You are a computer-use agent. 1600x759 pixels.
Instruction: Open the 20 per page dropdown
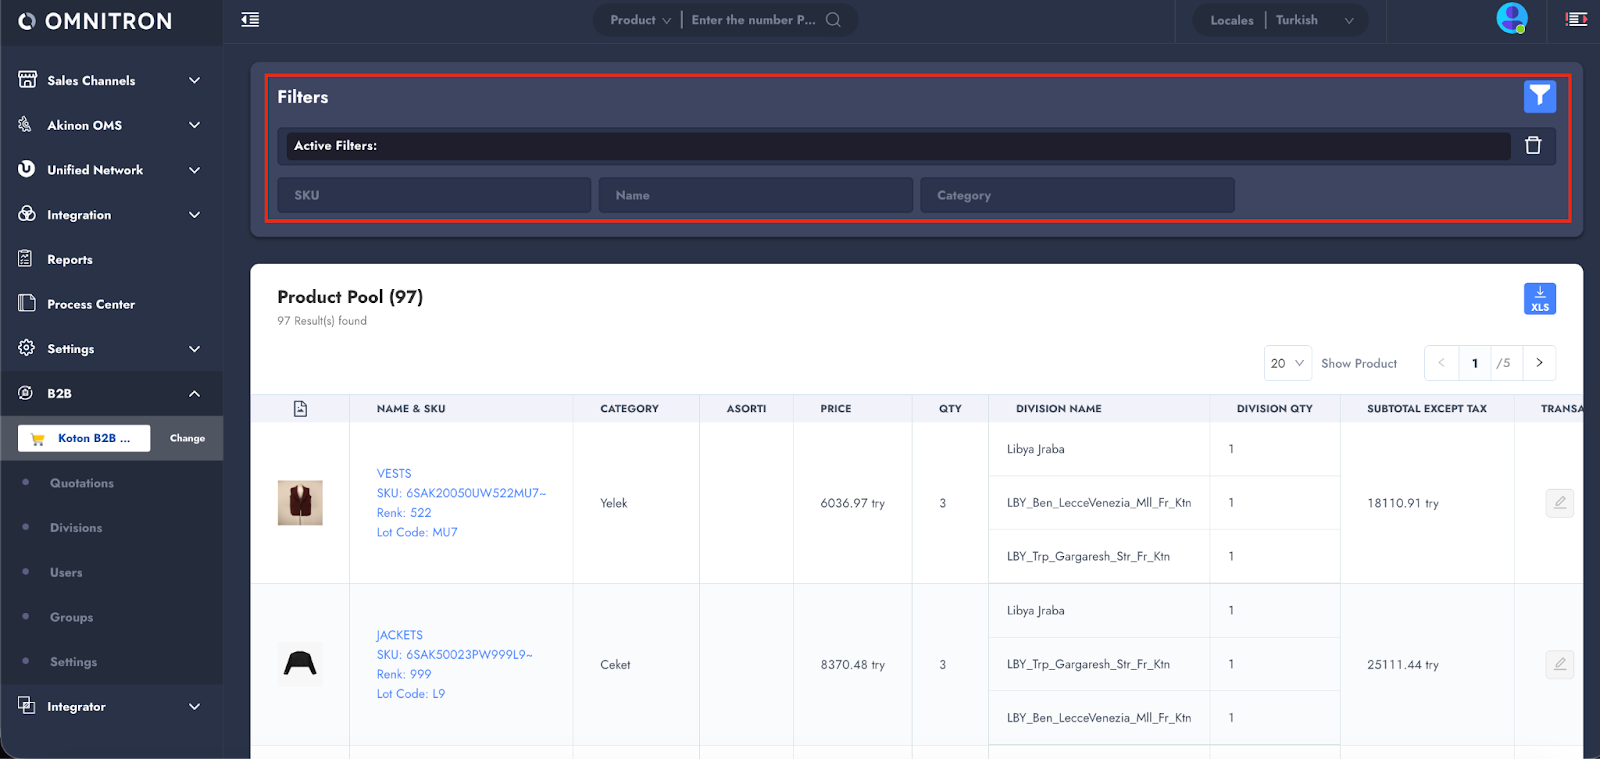point(1287,363)
